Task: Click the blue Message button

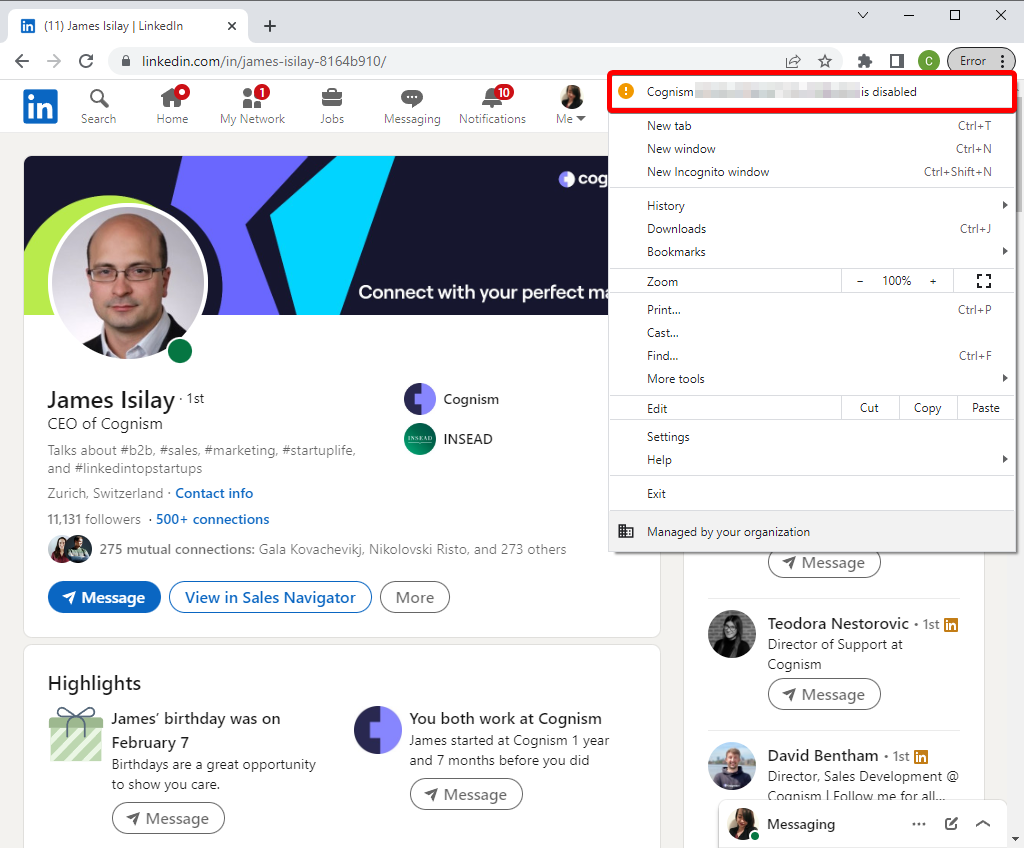Action: click(104, 597)
